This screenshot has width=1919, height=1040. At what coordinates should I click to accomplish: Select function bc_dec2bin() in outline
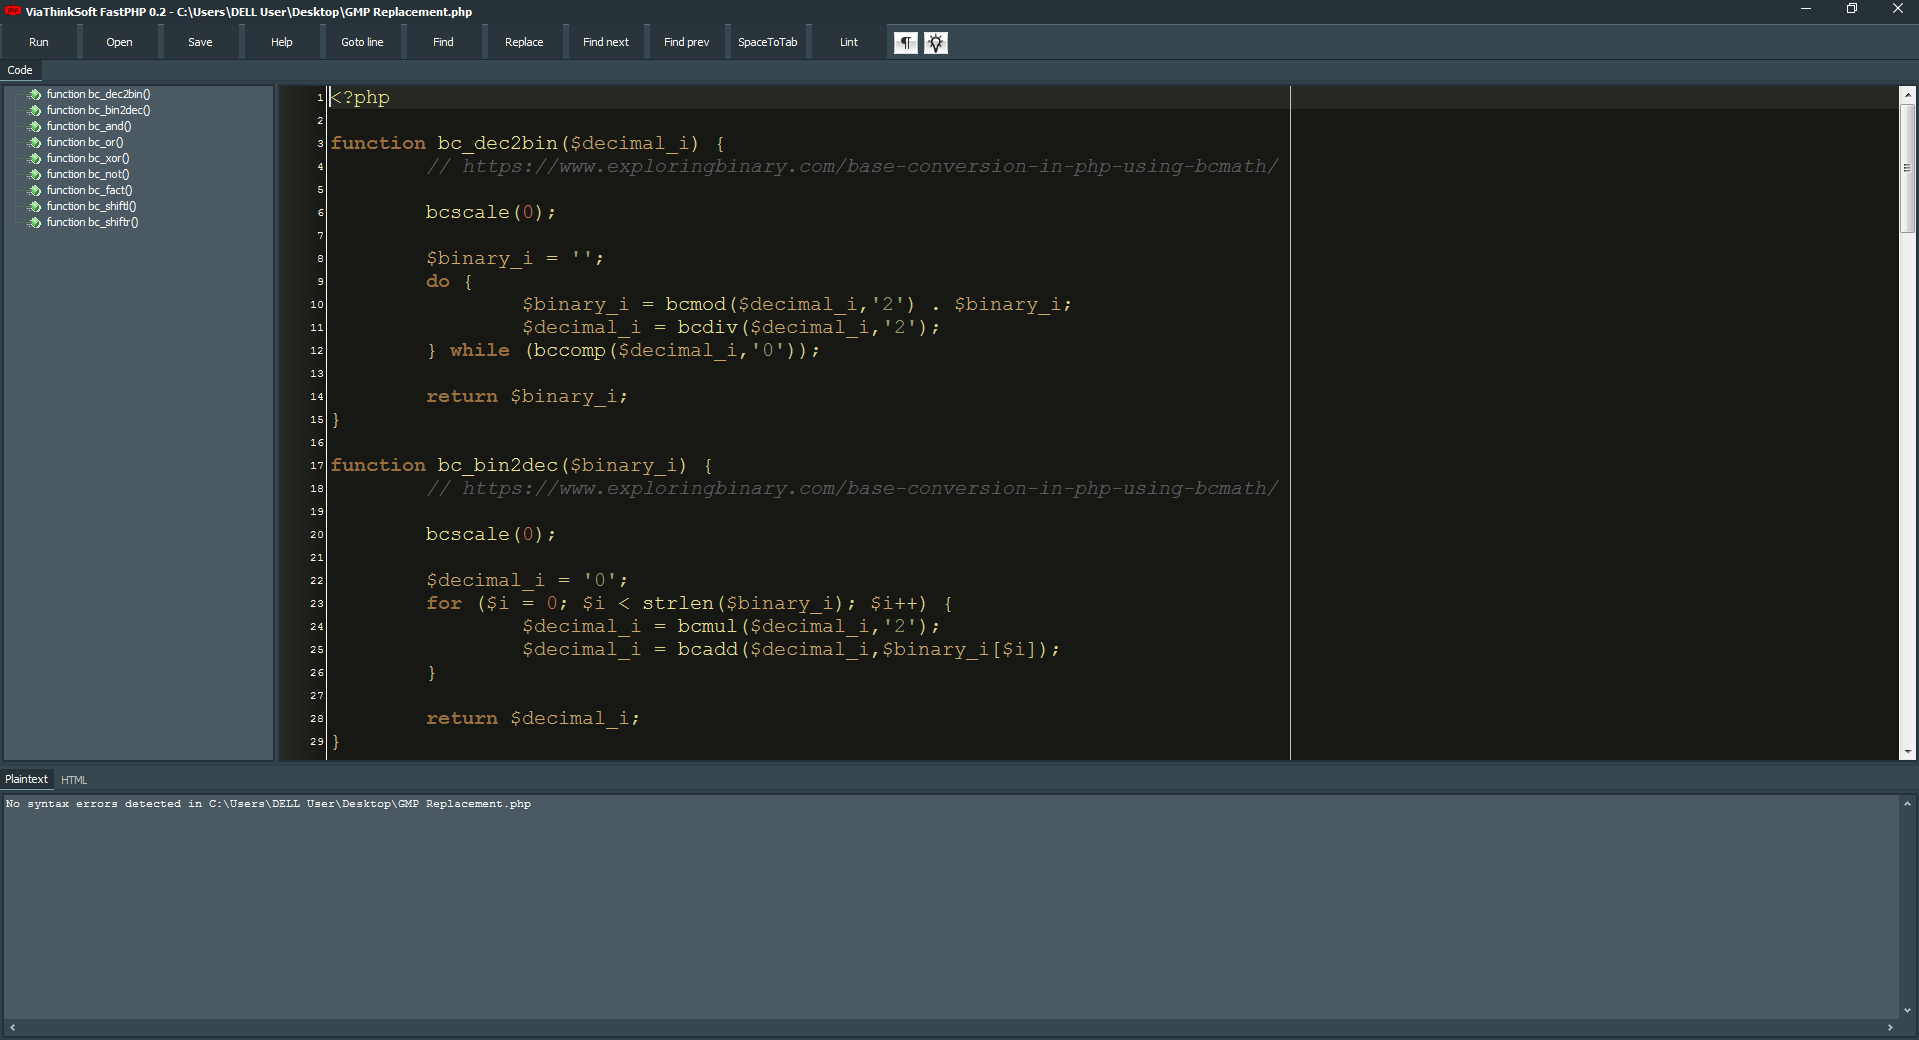tap(98, 94)
